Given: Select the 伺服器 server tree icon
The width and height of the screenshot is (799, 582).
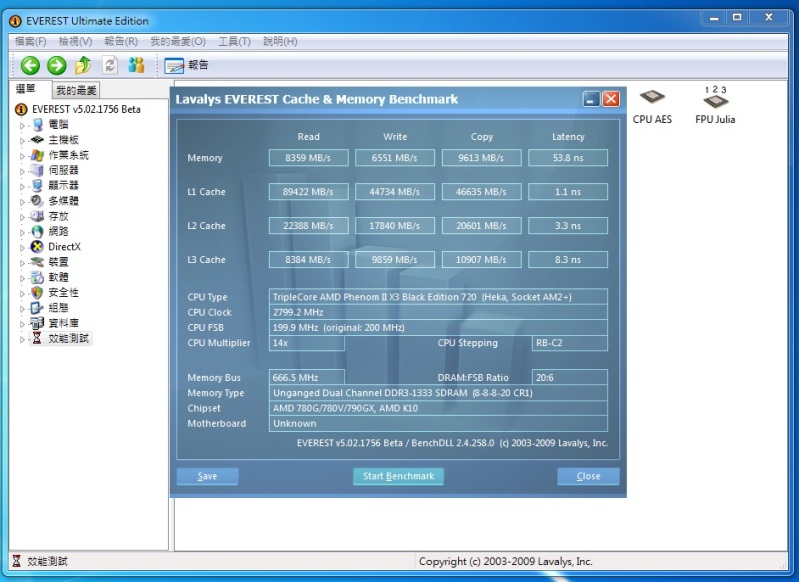Looking at the screenshot, I should [x=37, y=170].
